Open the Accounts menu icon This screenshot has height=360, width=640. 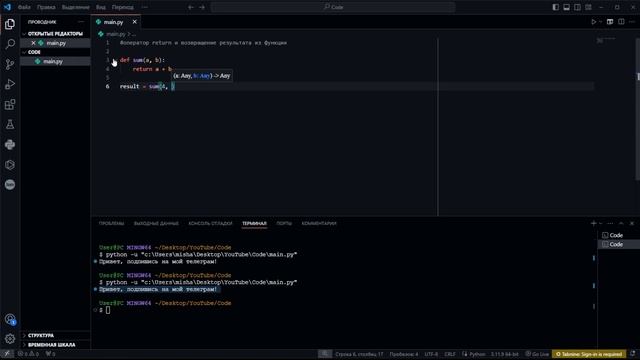click(x=10, y=319)
